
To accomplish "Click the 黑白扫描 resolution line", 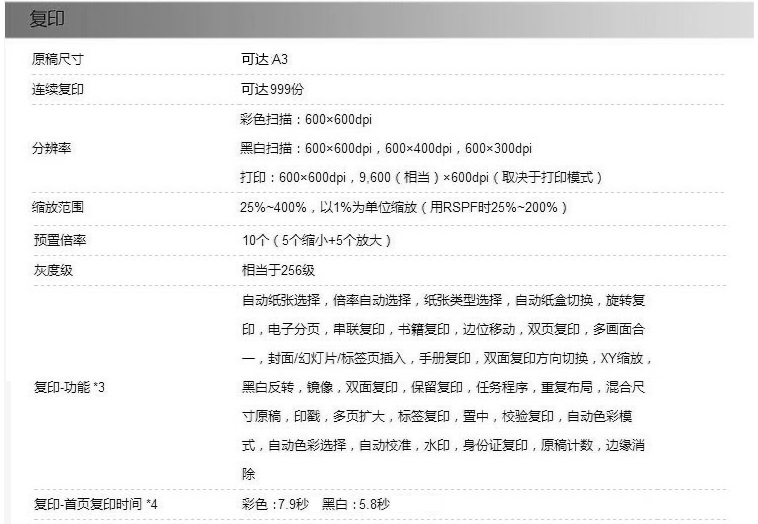I will click(x=386, y=148).
